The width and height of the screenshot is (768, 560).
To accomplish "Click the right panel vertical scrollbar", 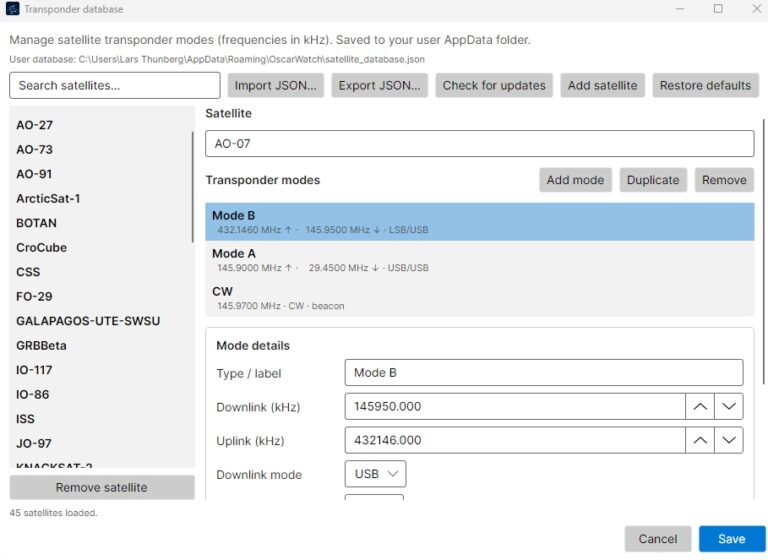I will point(764,251).
